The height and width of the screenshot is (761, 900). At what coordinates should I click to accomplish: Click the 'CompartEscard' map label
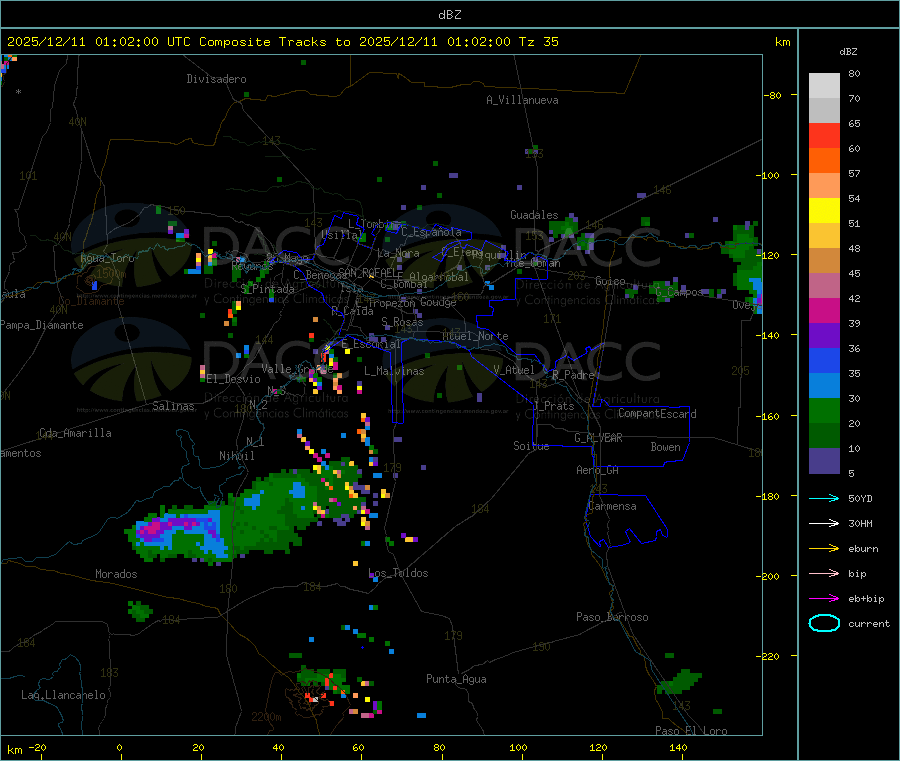657,413
